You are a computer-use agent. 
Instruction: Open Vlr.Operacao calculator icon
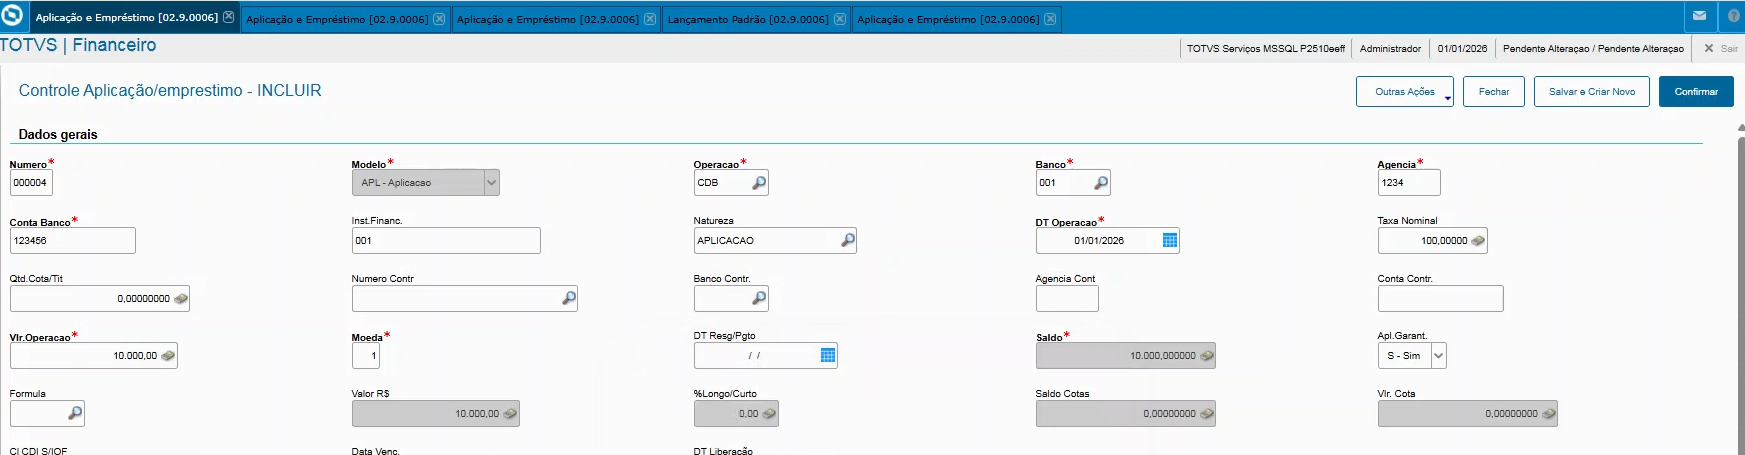pos(168,355)
